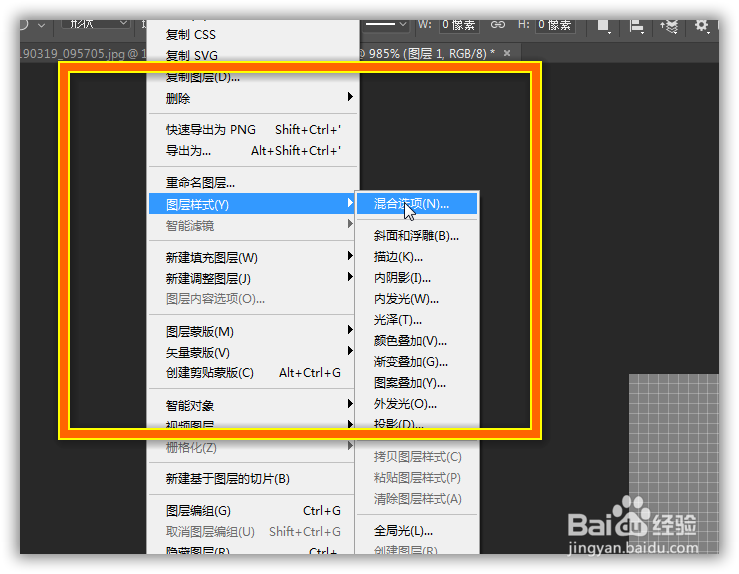
Task: Open the shape mode (形状) dropdown
Action: click(x=96, y=24)
